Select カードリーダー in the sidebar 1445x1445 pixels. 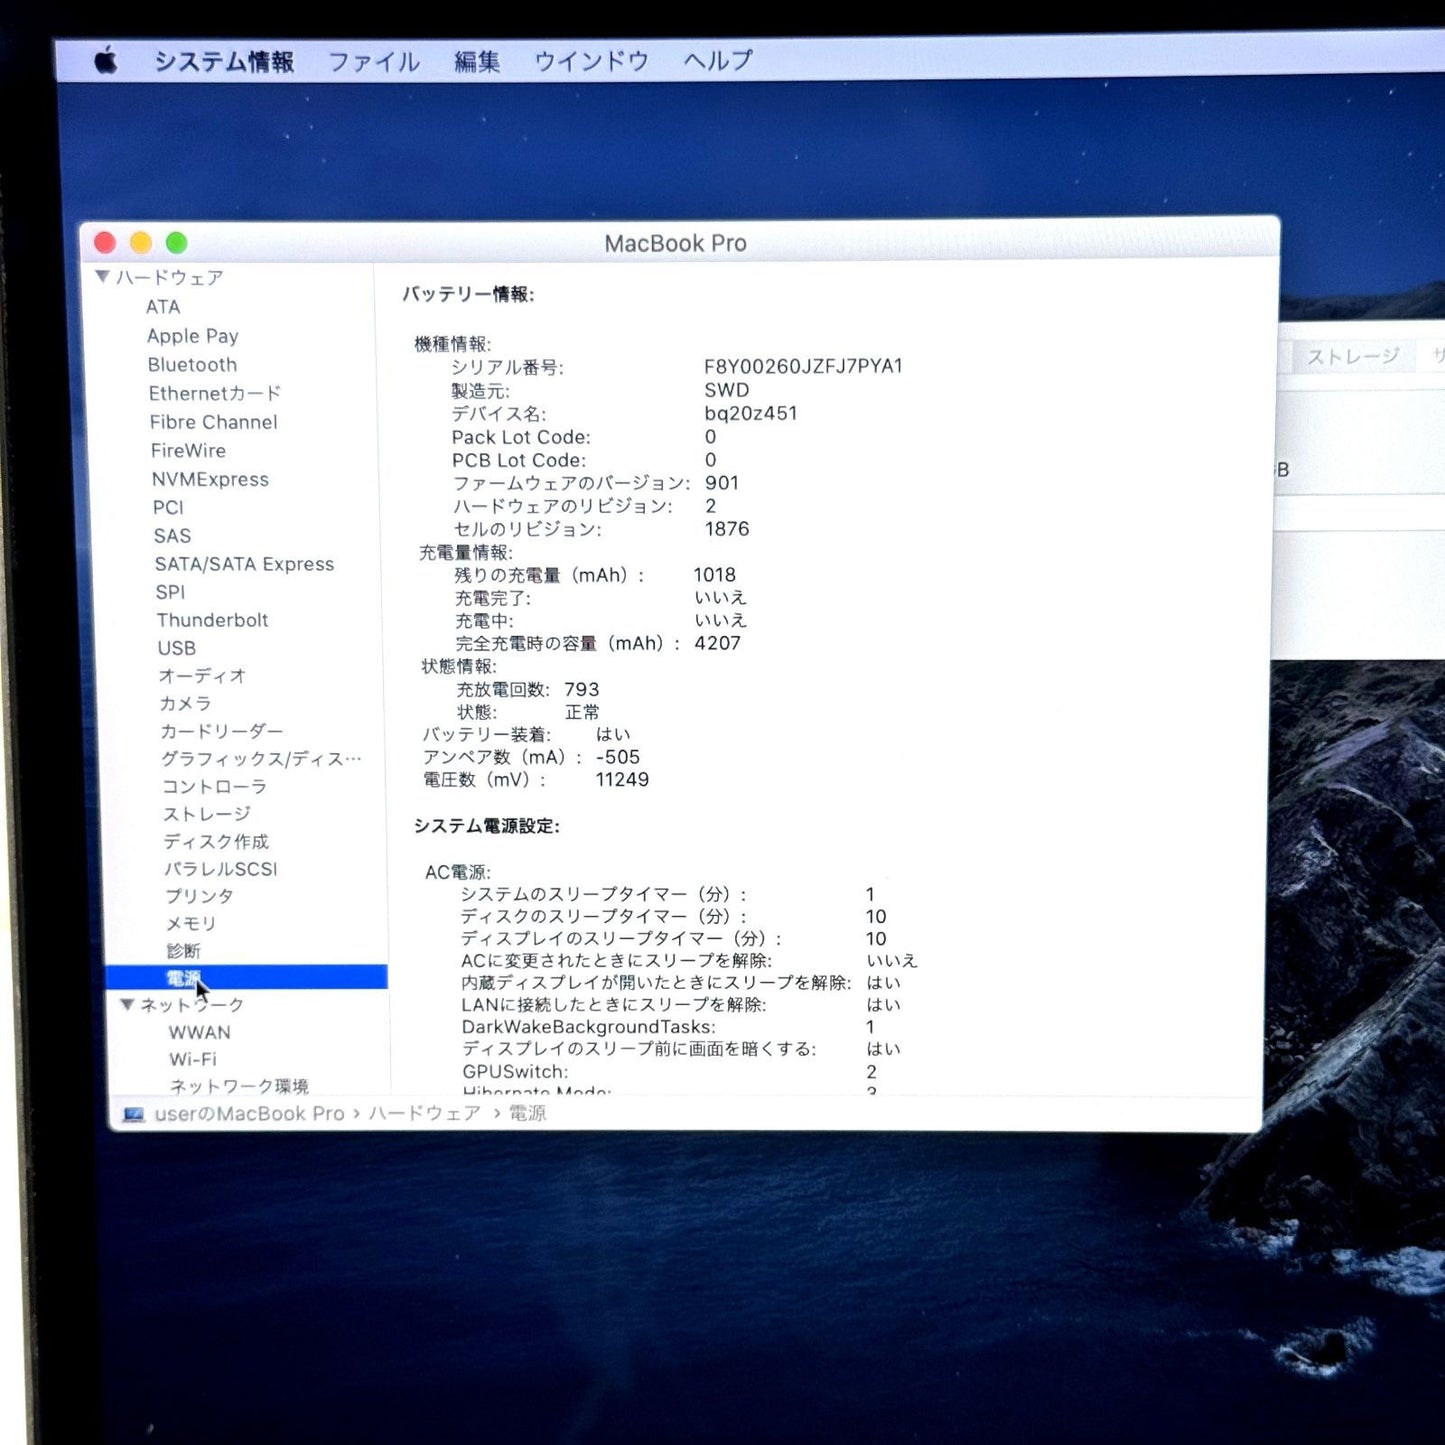pos(222,732)
